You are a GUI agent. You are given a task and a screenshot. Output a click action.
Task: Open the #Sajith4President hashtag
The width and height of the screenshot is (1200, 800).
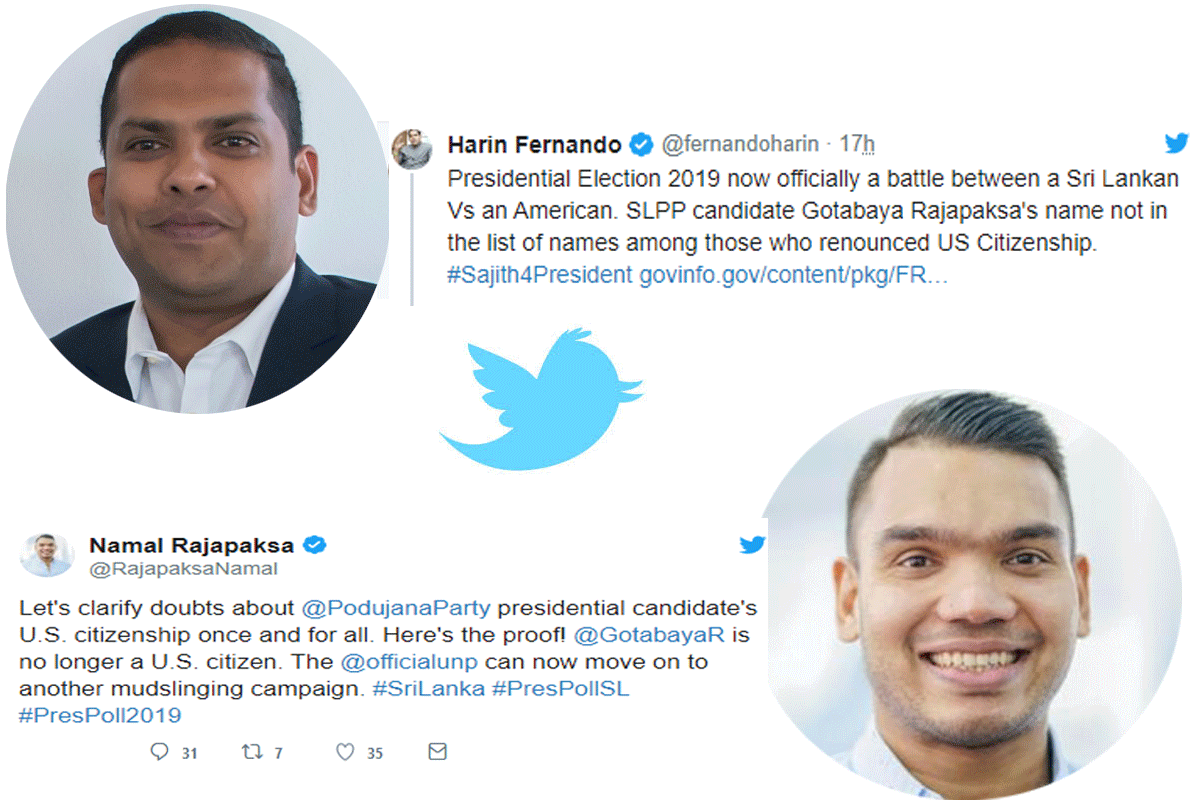[539, 275]
